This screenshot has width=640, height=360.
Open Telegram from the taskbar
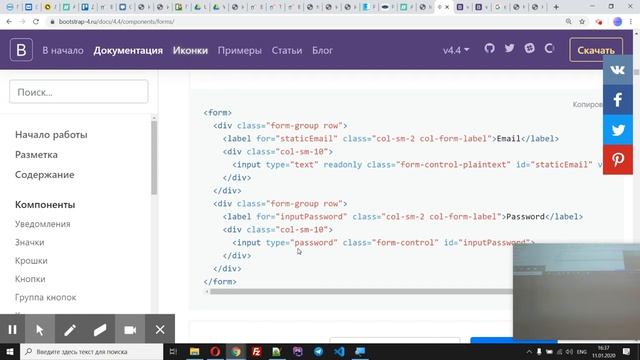tap(318, 351)
